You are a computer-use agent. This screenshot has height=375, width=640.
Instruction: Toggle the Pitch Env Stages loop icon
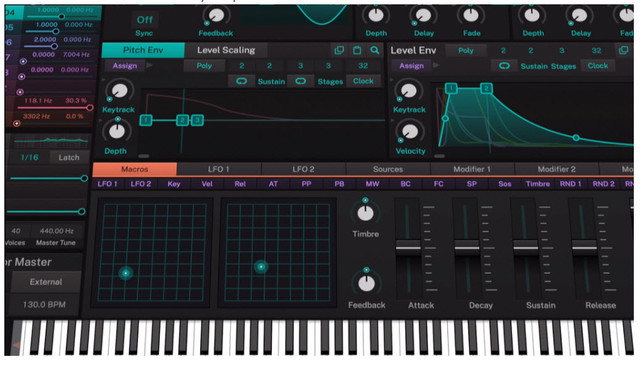pos(300,81)
